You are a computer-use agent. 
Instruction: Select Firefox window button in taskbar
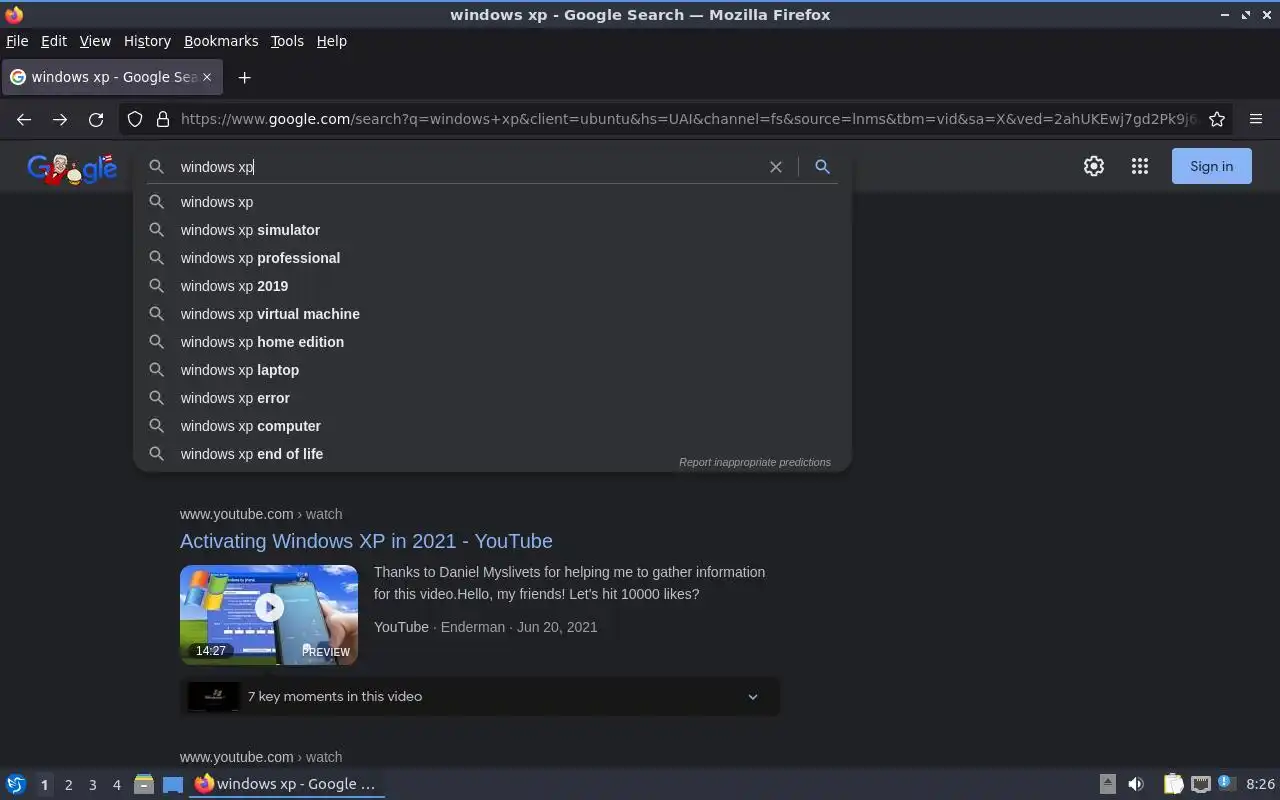(x=287, y=784)
